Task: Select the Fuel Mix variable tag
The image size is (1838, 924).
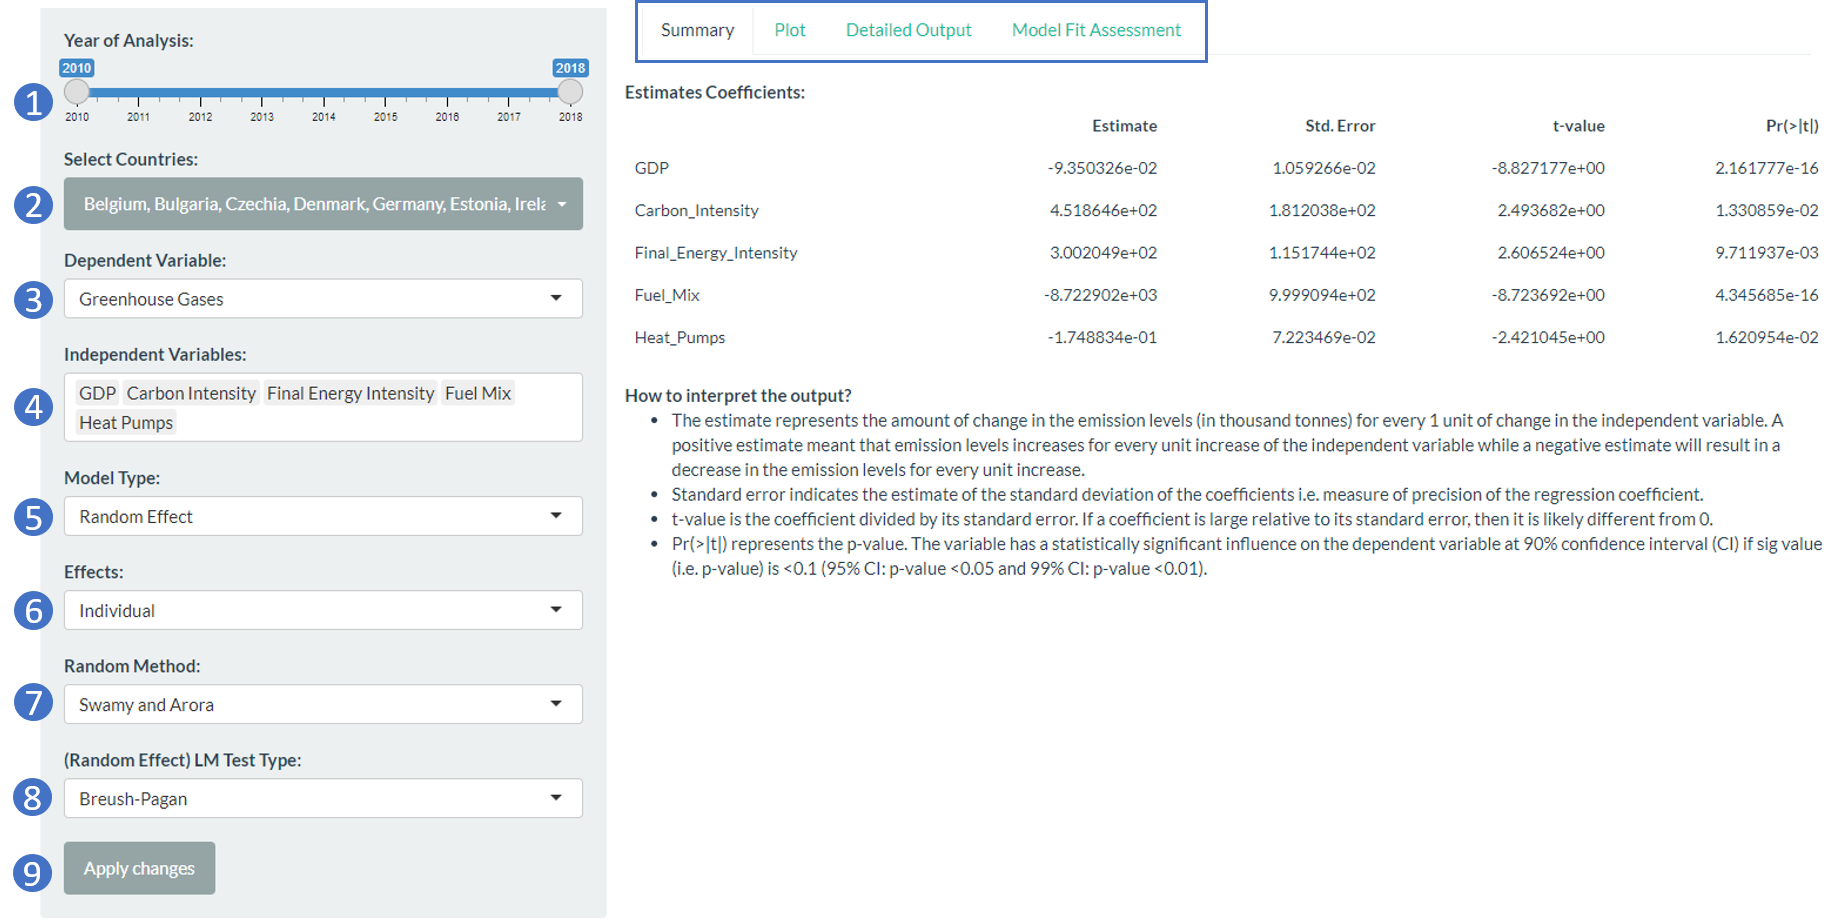Action: tap(478, 393)
